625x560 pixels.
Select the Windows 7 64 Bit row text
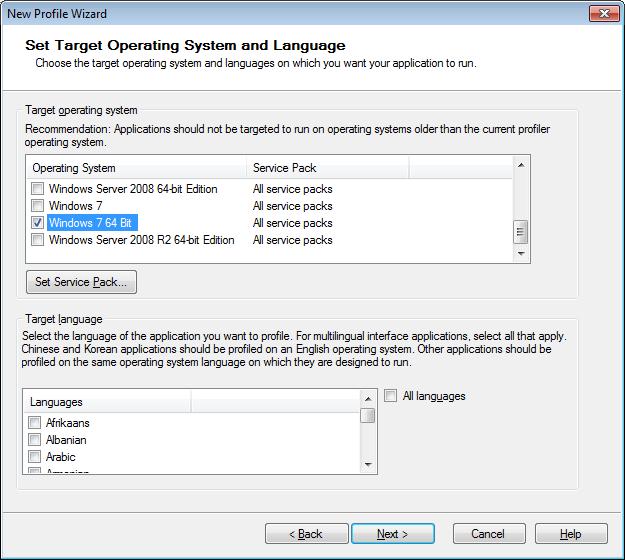90,223
